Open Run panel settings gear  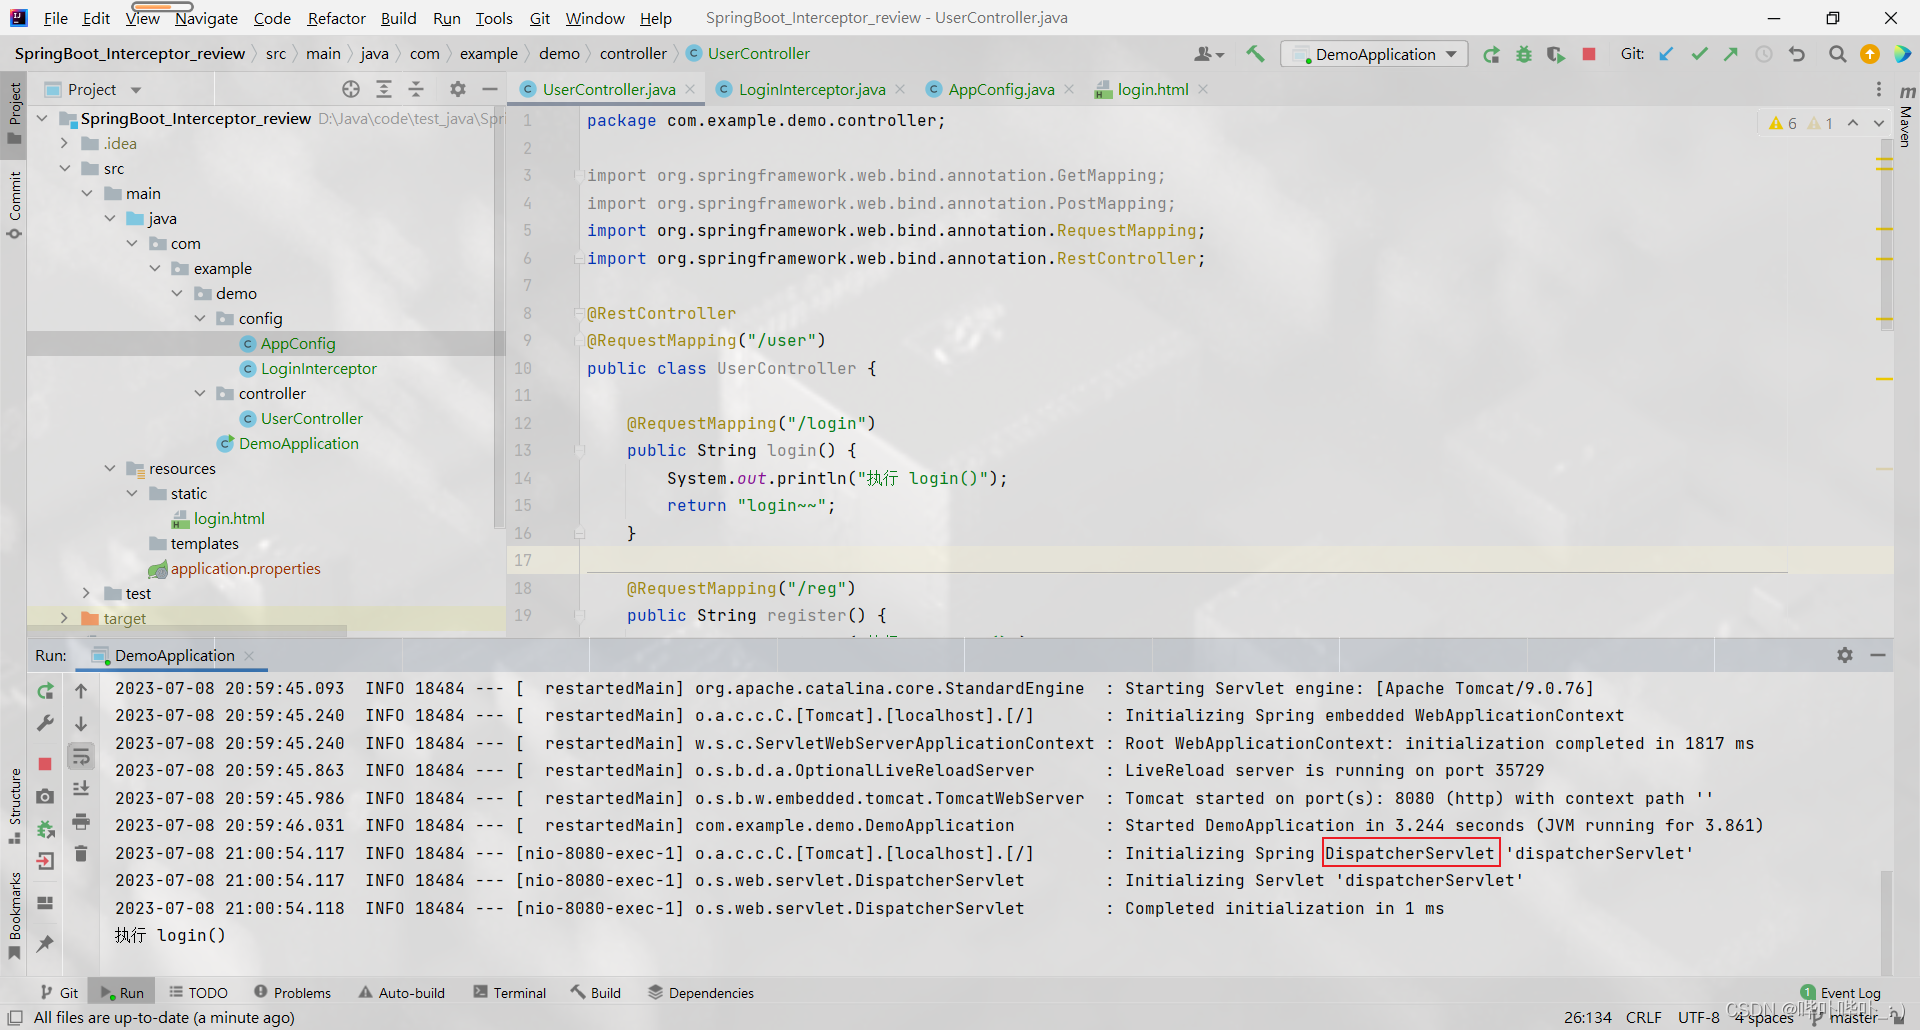pyautogui.click(x=1845, y=655)
